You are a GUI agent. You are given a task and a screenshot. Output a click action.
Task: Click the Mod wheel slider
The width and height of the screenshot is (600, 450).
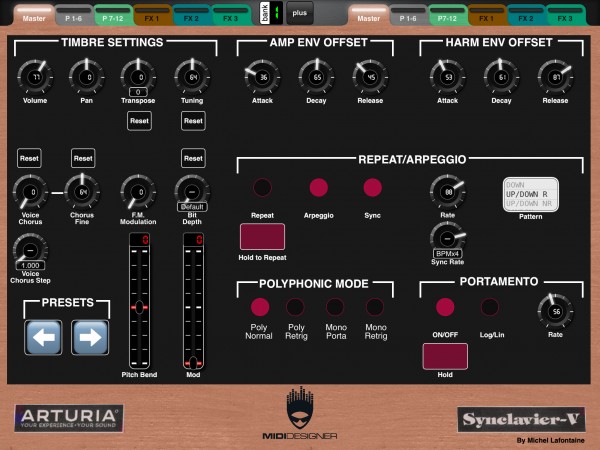(x=193, y=300)
